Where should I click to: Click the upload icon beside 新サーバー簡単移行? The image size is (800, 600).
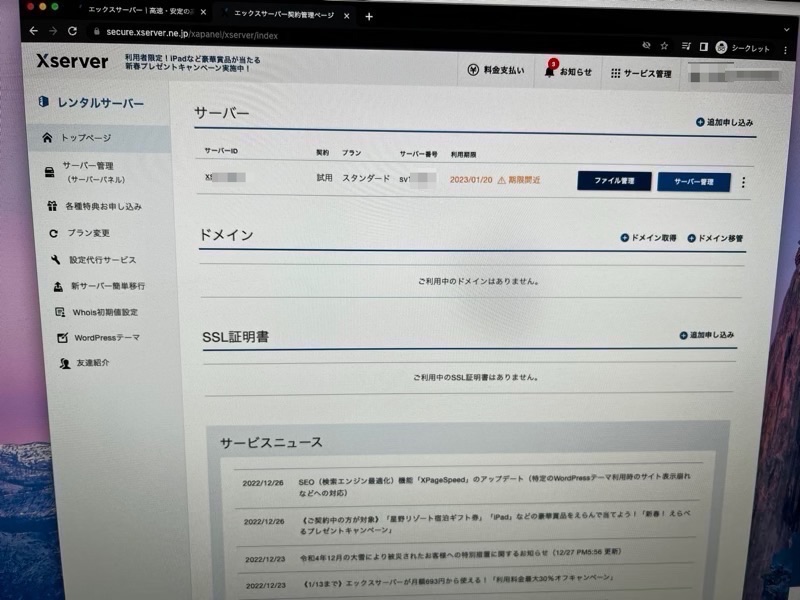58,286
